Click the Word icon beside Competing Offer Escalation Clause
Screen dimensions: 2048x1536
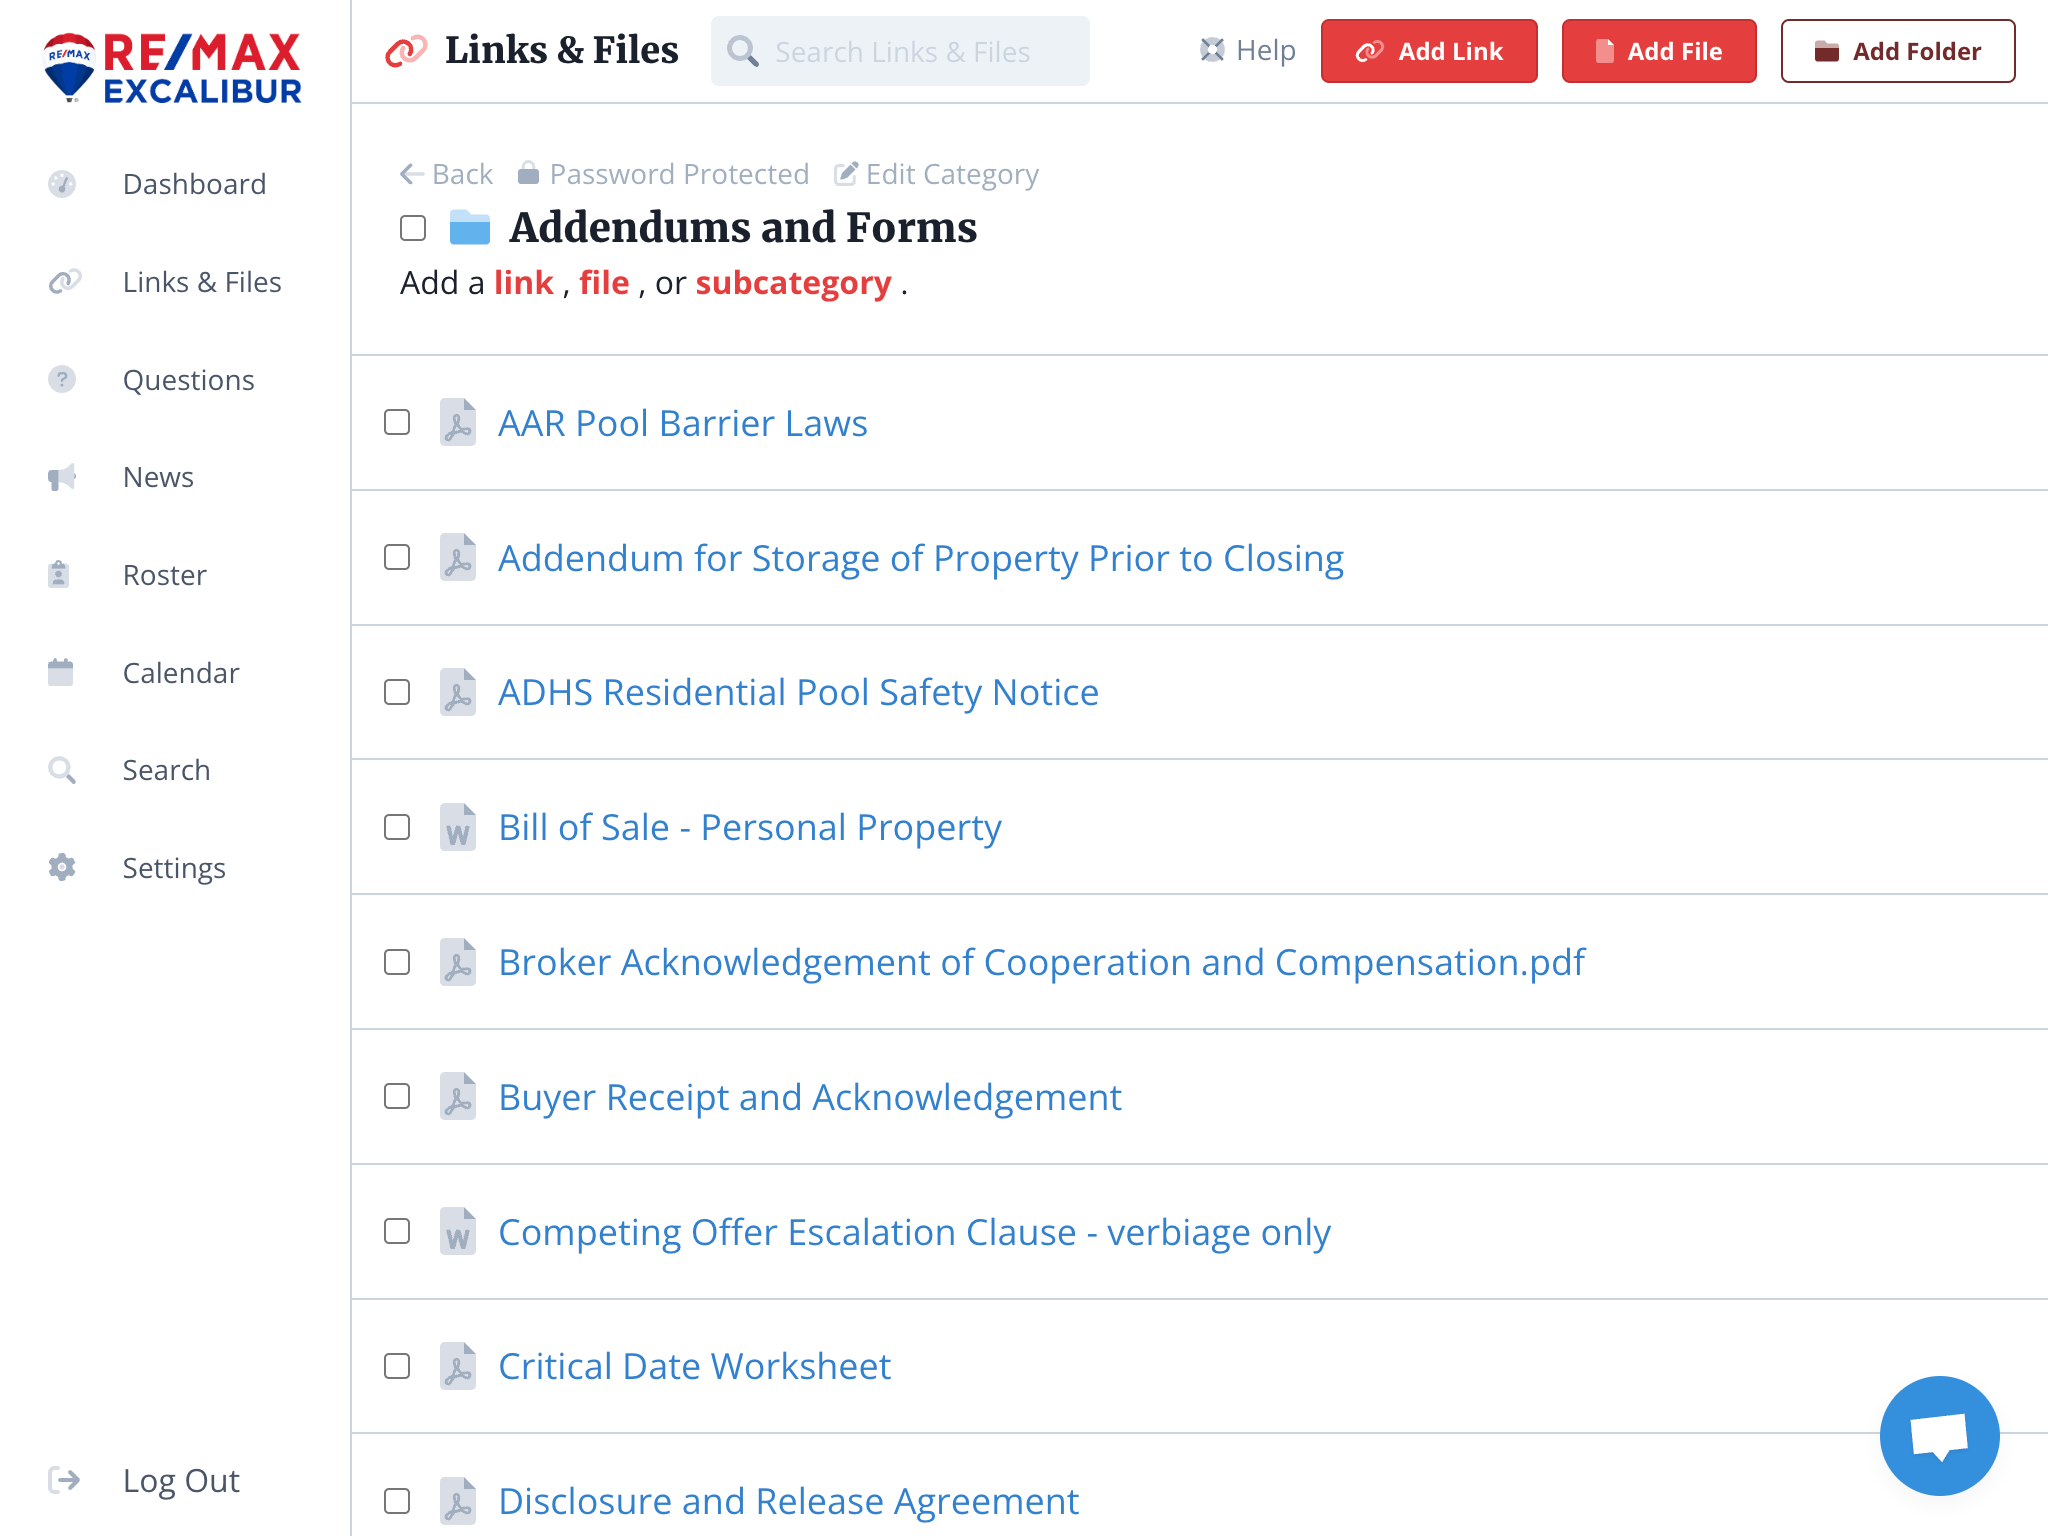(458, 1232)
